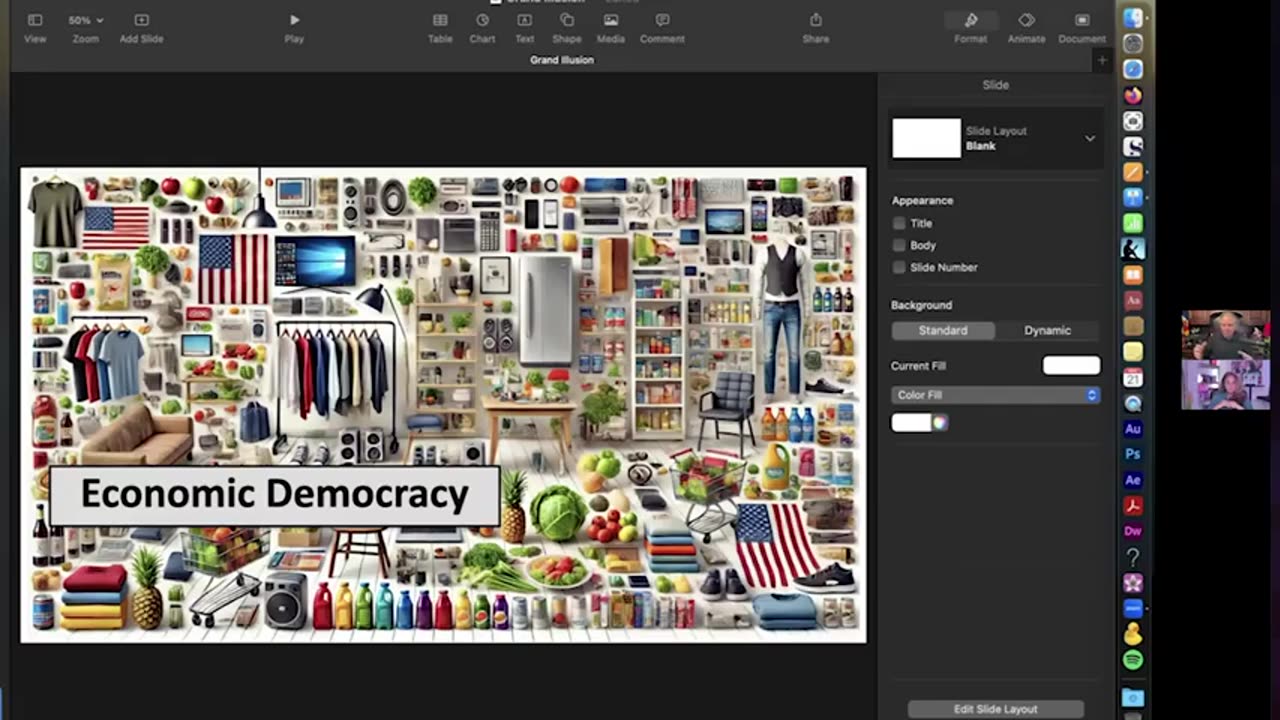Click the Grand Illusion tab title
The width and height of the screenshot is (1280, 720).
[562, 60]
